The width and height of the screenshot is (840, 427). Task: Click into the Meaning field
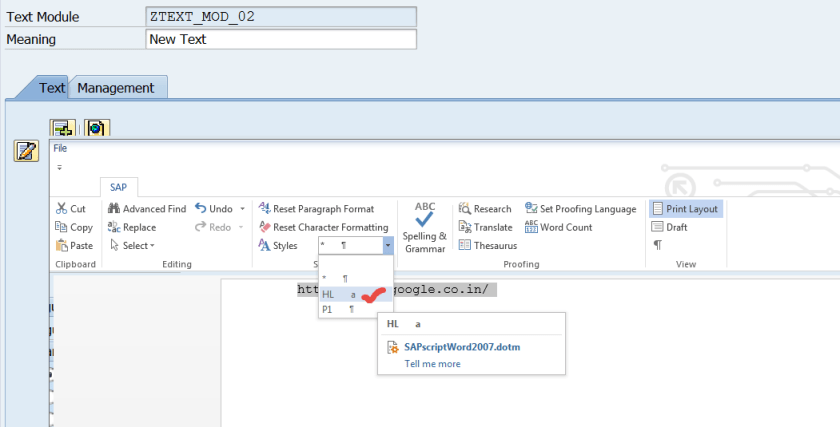point(281,39)
